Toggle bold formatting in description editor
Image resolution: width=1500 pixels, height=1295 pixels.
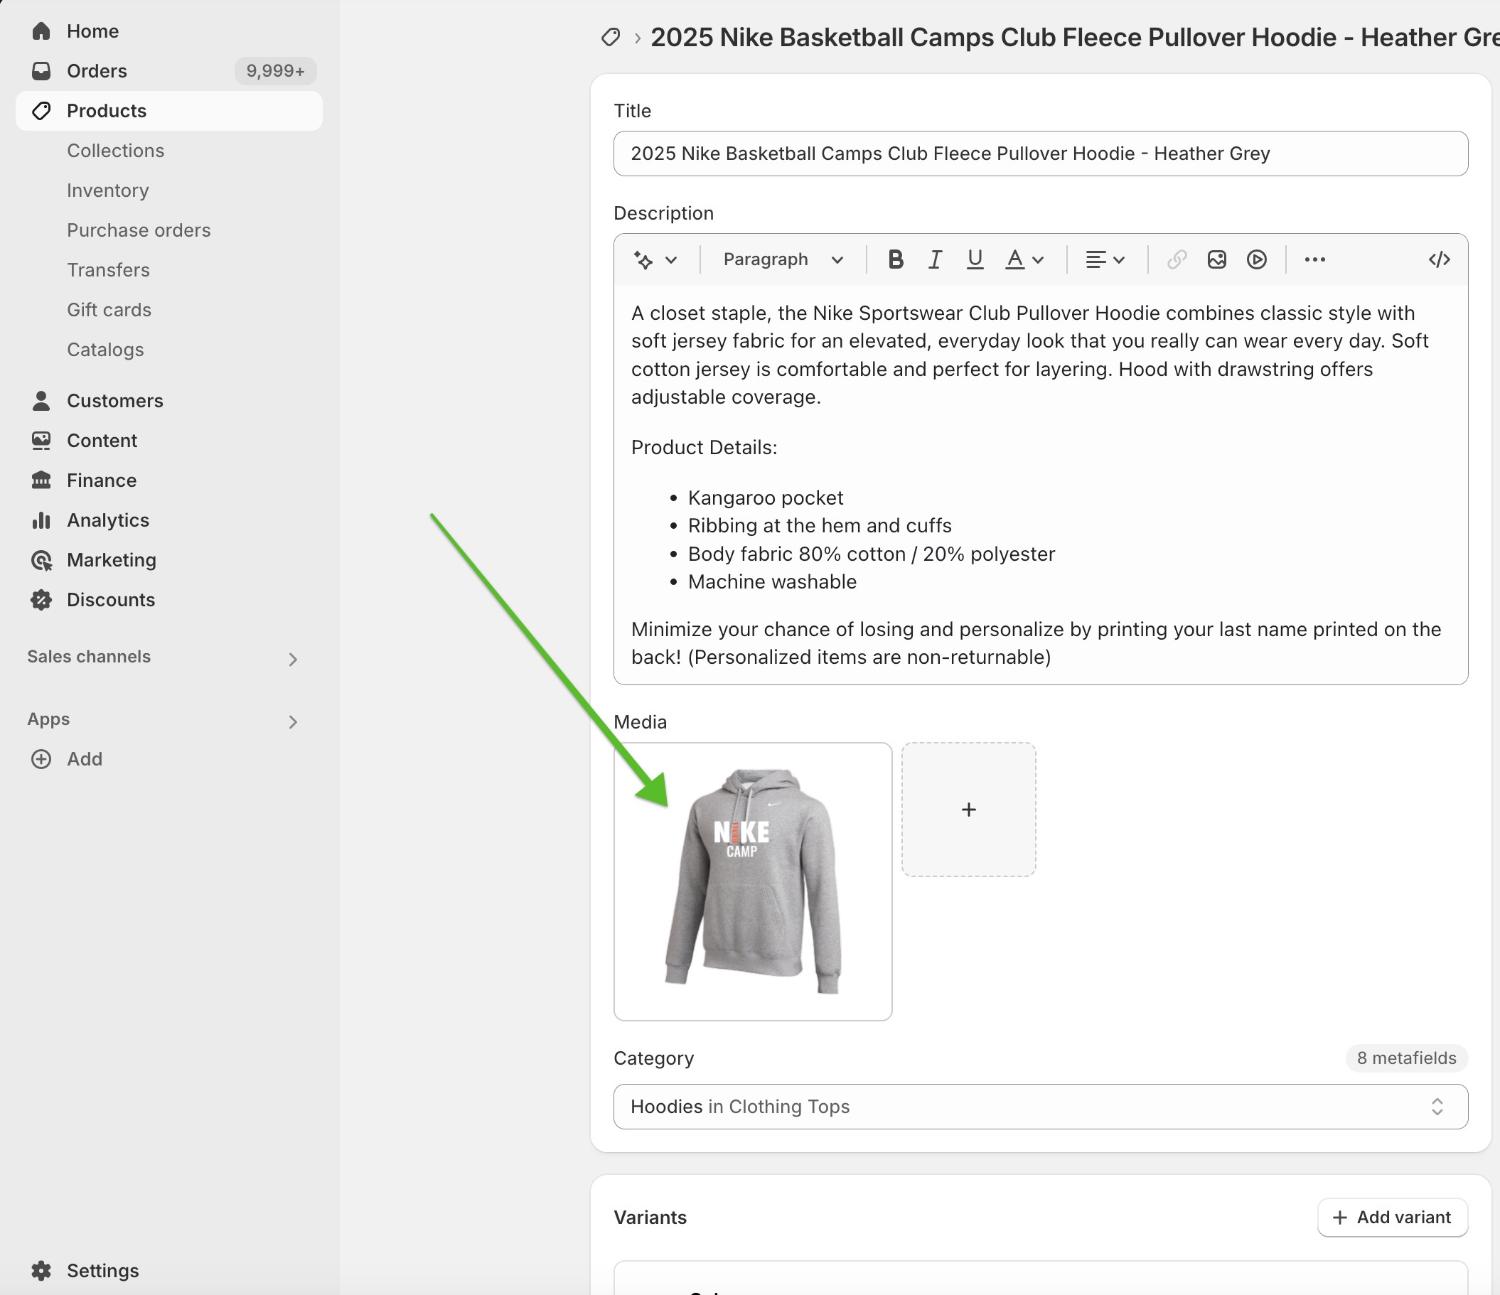click(x=896, y=260)
